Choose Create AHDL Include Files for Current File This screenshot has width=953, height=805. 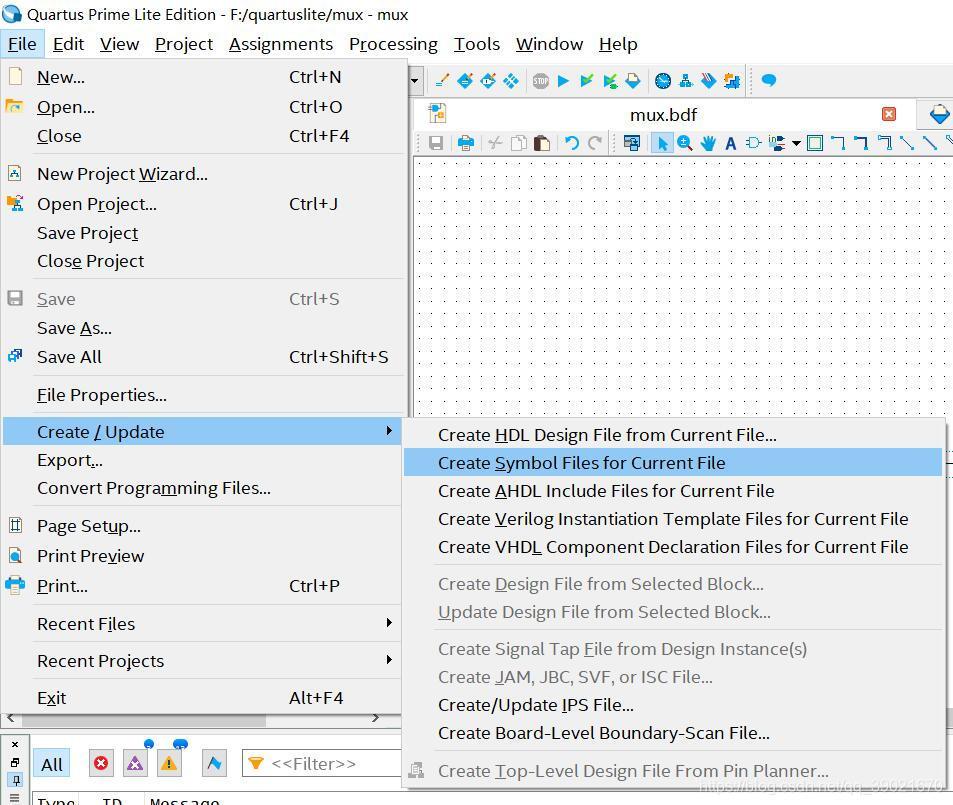point(673,491)
